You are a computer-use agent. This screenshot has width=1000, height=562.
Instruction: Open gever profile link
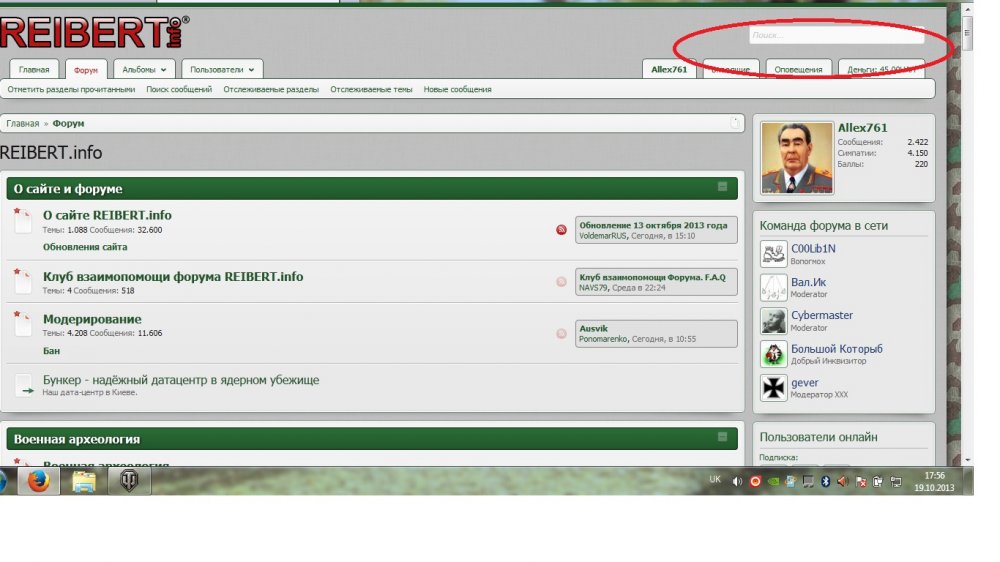coord(804,383)
